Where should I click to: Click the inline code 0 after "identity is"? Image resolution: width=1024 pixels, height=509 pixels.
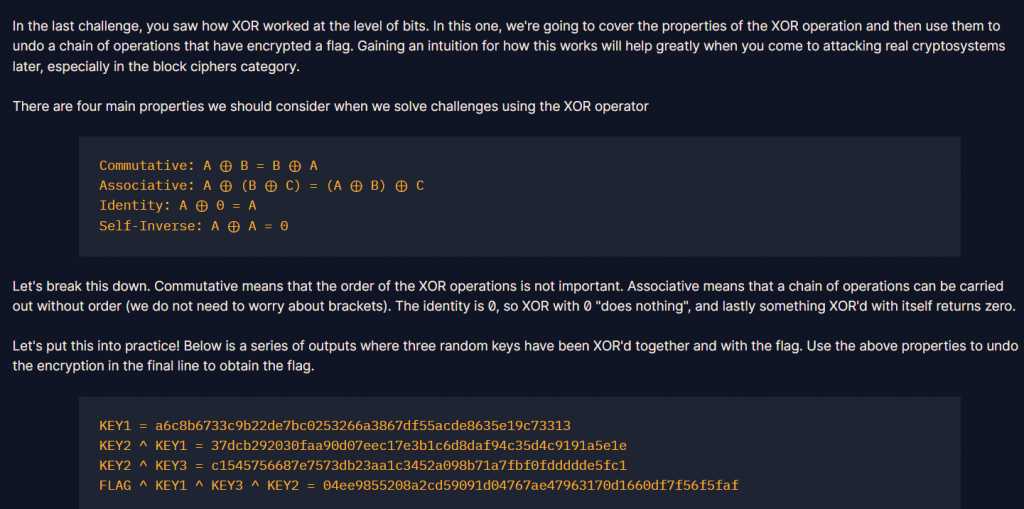pyautogui.click(x=491, y=306)
